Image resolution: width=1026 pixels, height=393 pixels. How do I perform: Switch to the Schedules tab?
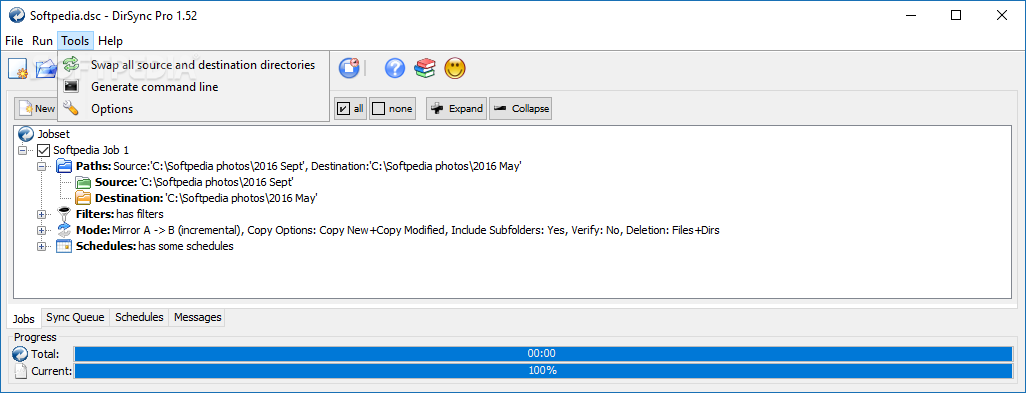139,317
